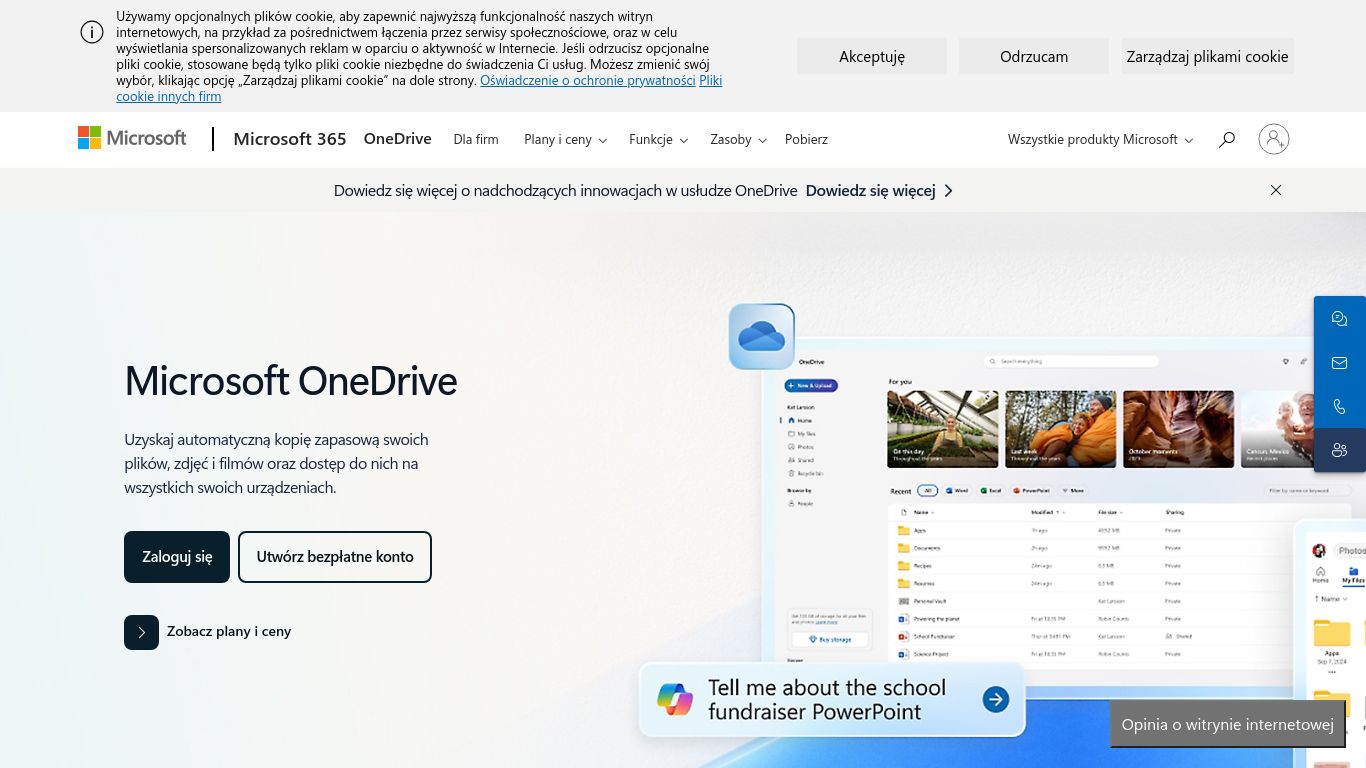The image size is (1366, 768).
Task: Open the account sign-in avatar icon
Action: pos(1274,139)
